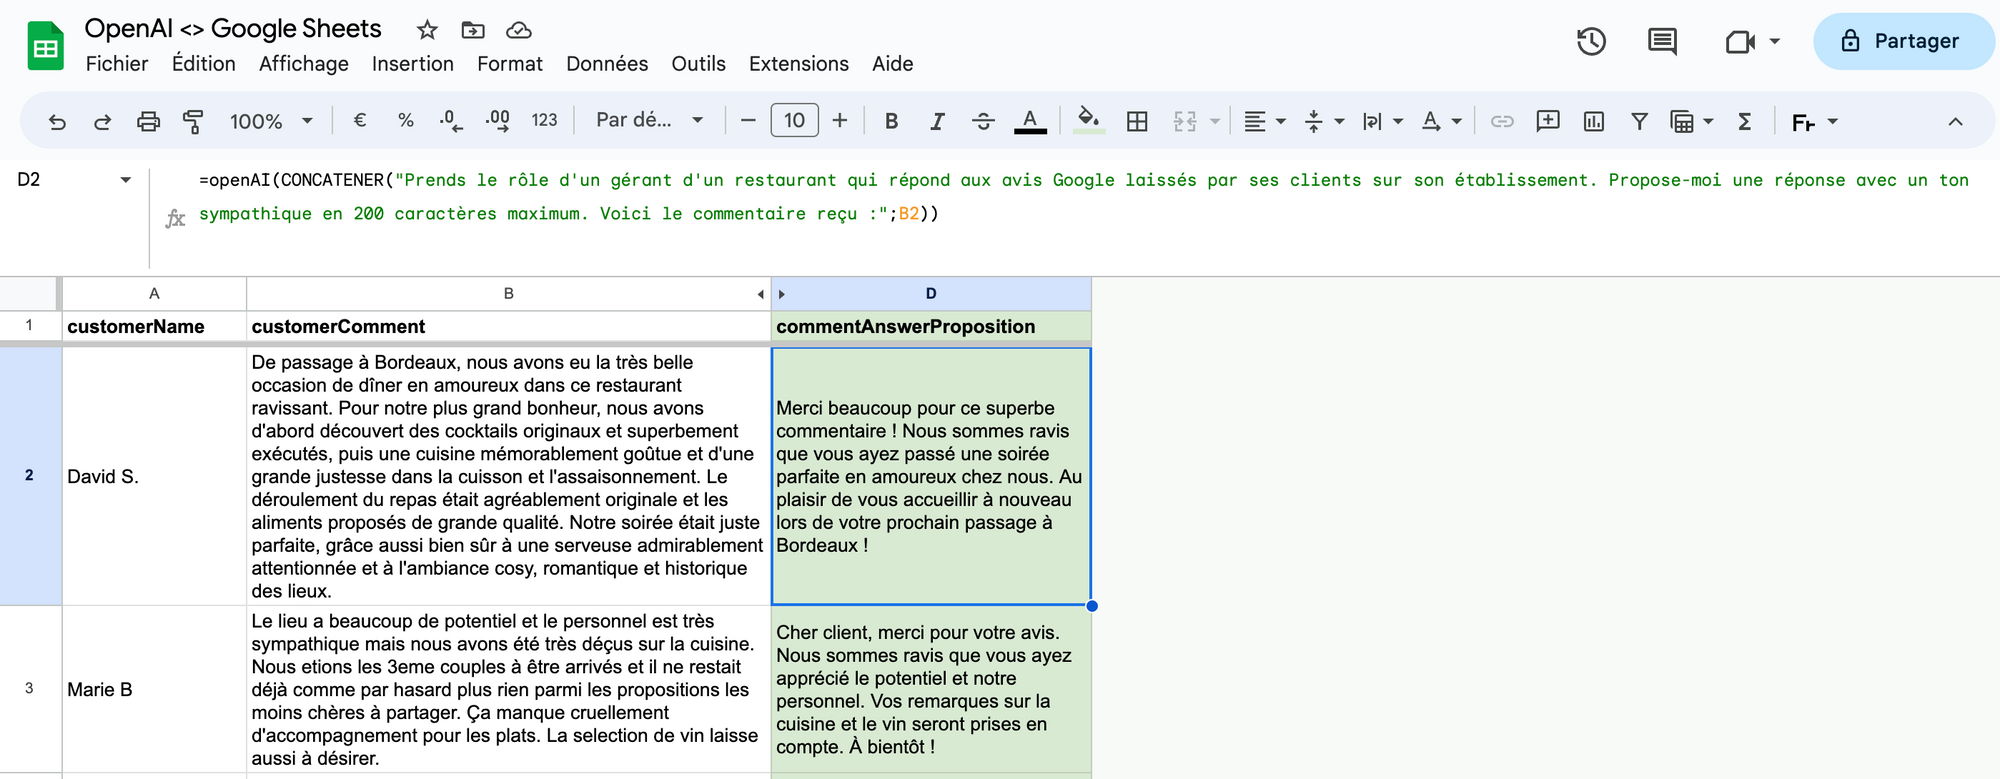Click the Partager button
Image resolution: width=2000 pixels, height=779 pixels.
(x=1902, y=42)
